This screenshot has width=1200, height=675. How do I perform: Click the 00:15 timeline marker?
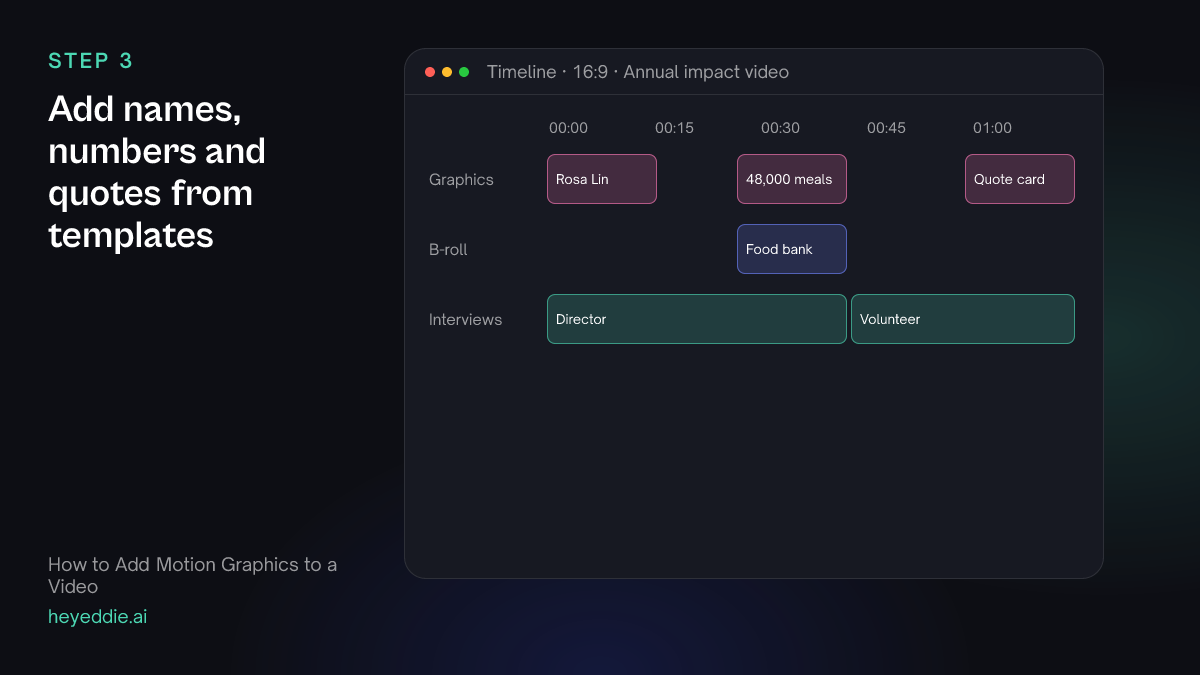[674, 128]
